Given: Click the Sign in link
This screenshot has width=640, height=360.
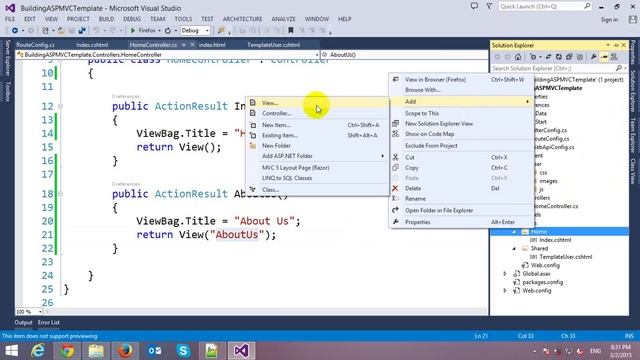Looking at the screenshot, I should (609, 20).
